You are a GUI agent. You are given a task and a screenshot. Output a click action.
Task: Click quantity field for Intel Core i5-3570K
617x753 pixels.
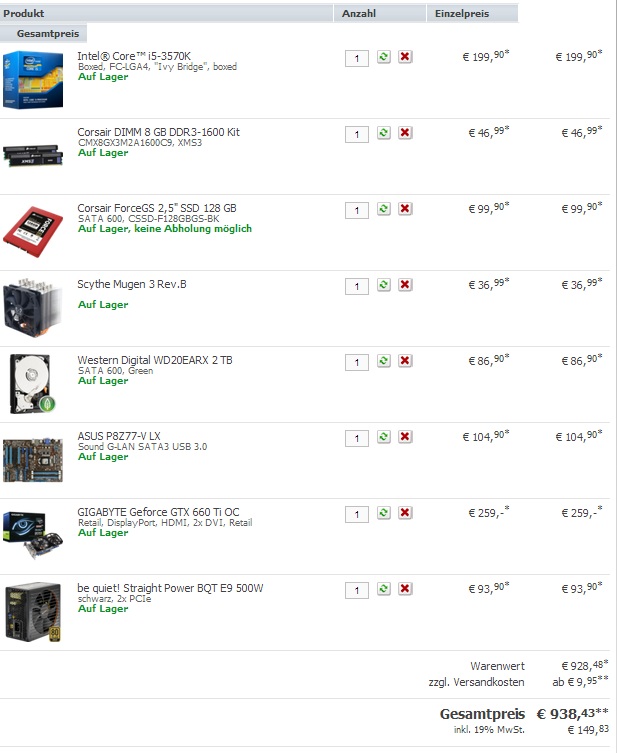point(357,59)
